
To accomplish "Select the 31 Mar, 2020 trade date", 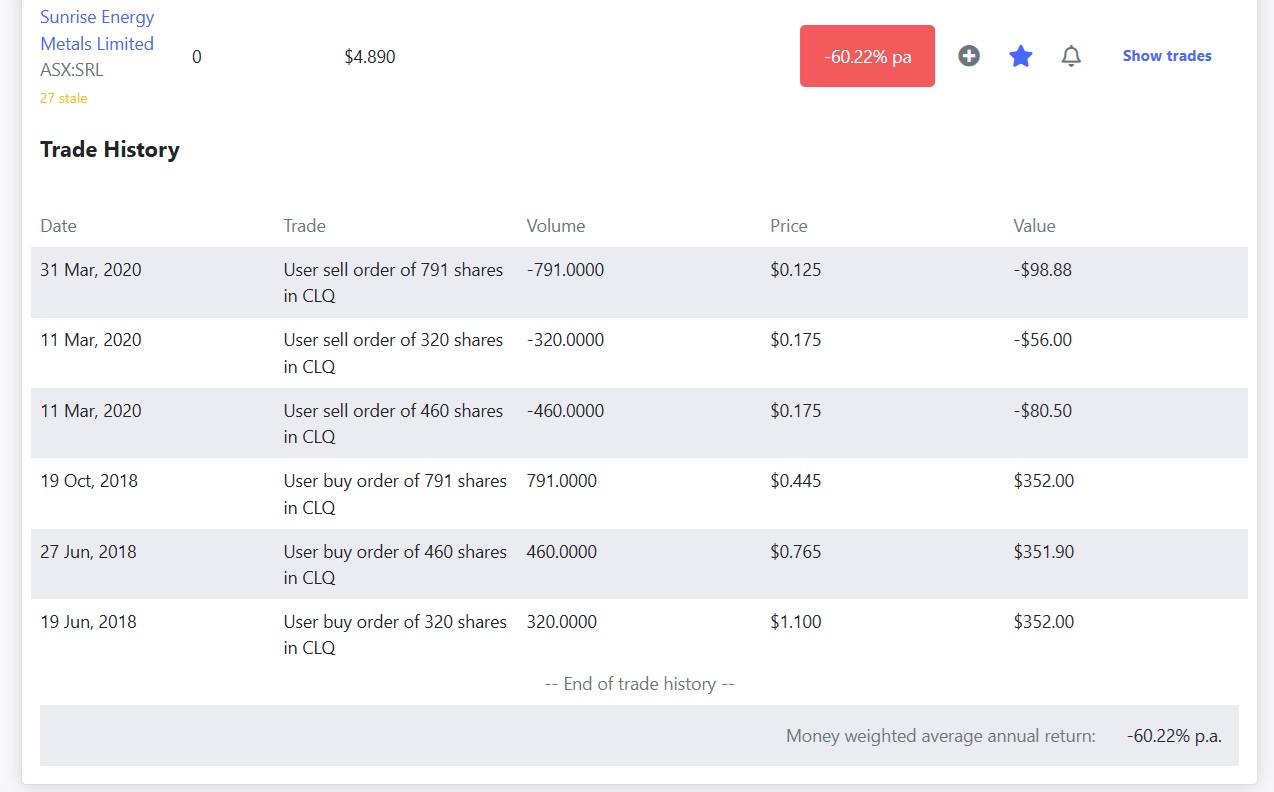I will coord(90,270).
